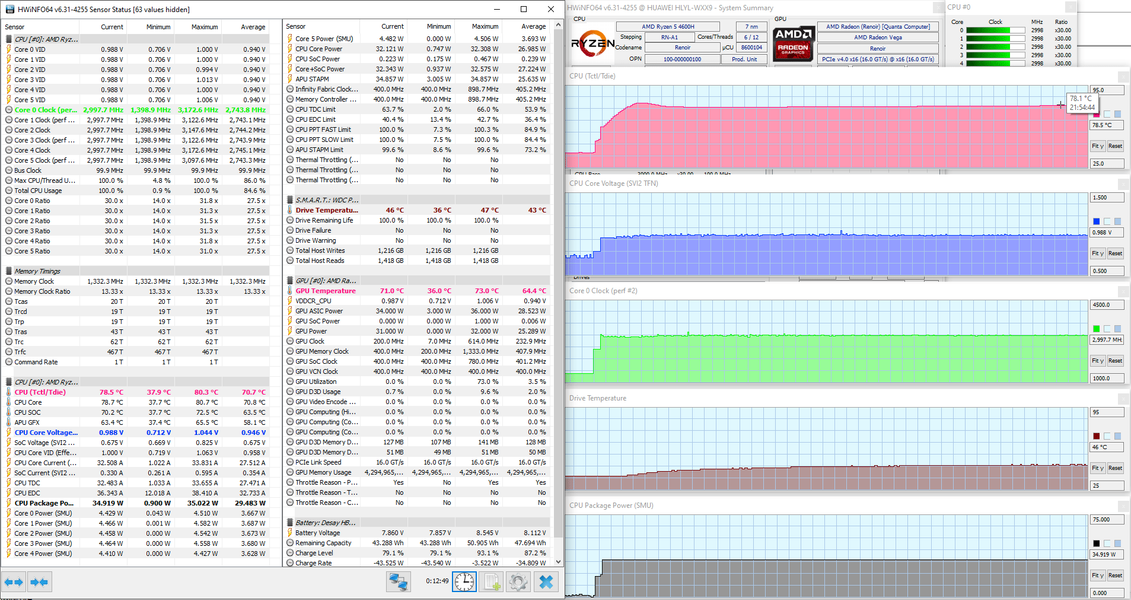Select the Bus Clock row
The height and width of the screenshot is (600, 1131).
[136, 170]
